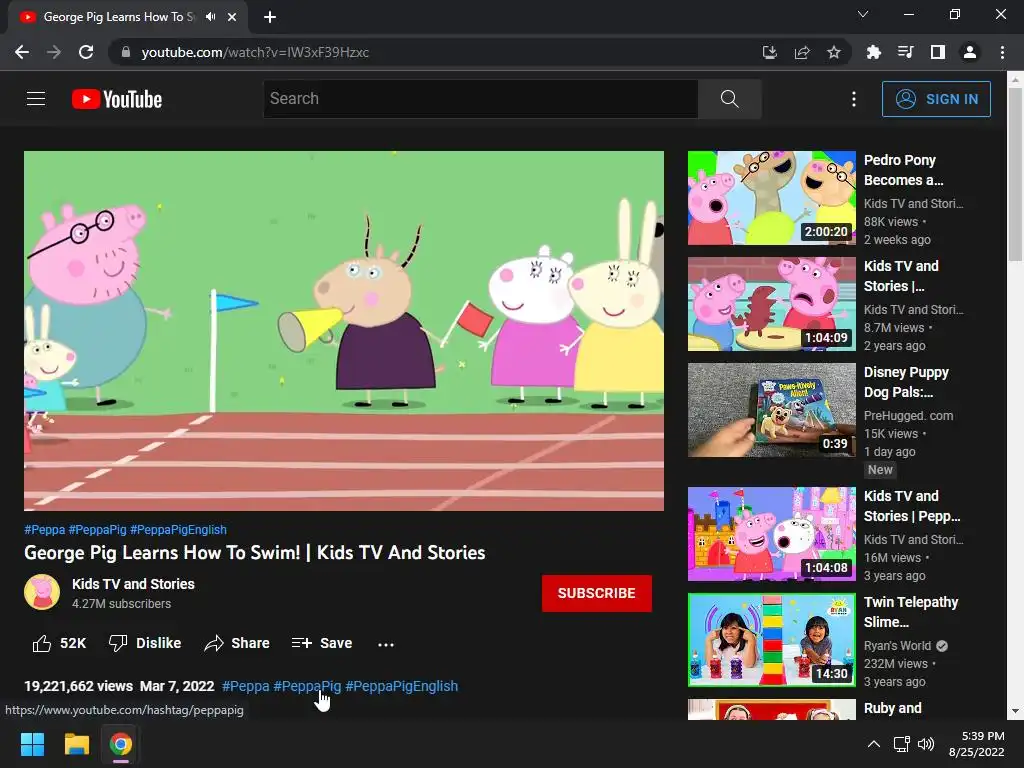Image resolution: width=1024 pixels, height=768 pixels.
Task: Click #PeppaPigEnglish hashtag above video title
Action: [178, 530]
